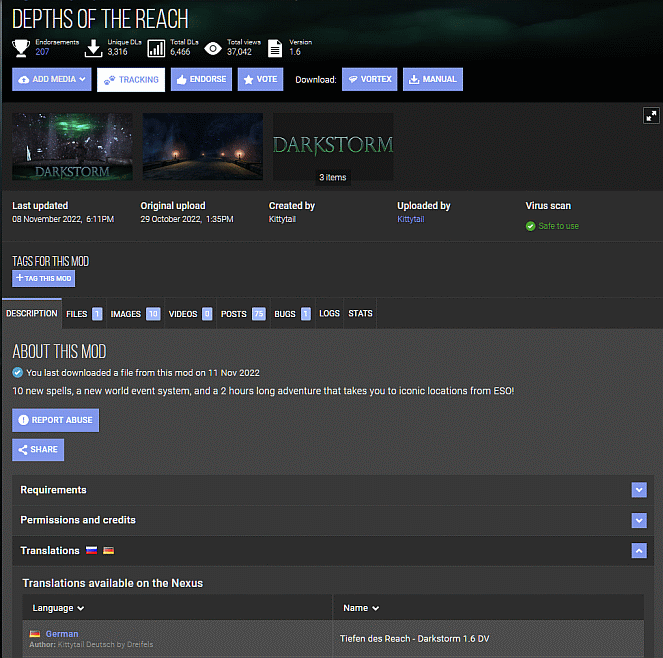Open the German translation link
This screenshot has height=658, width=663.
(x=62, y=634)
